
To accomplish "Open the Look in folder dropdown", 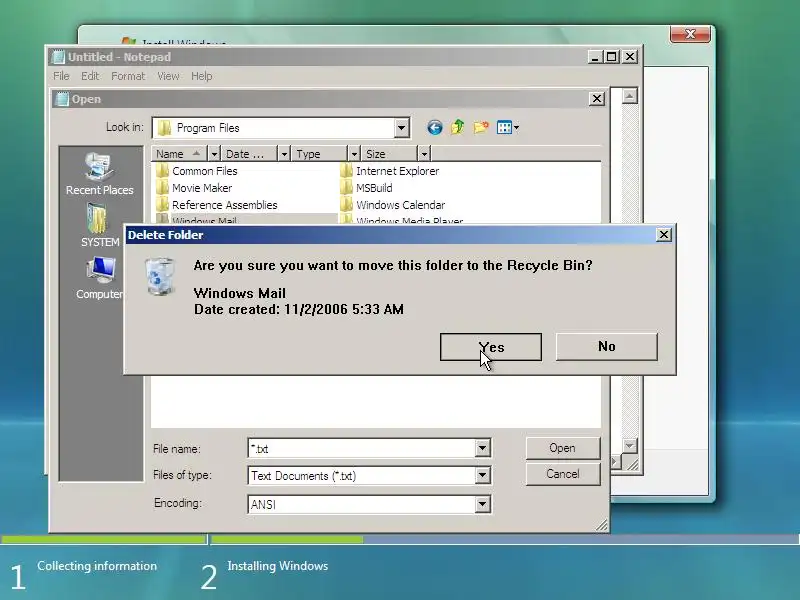I will pos(402,128).
